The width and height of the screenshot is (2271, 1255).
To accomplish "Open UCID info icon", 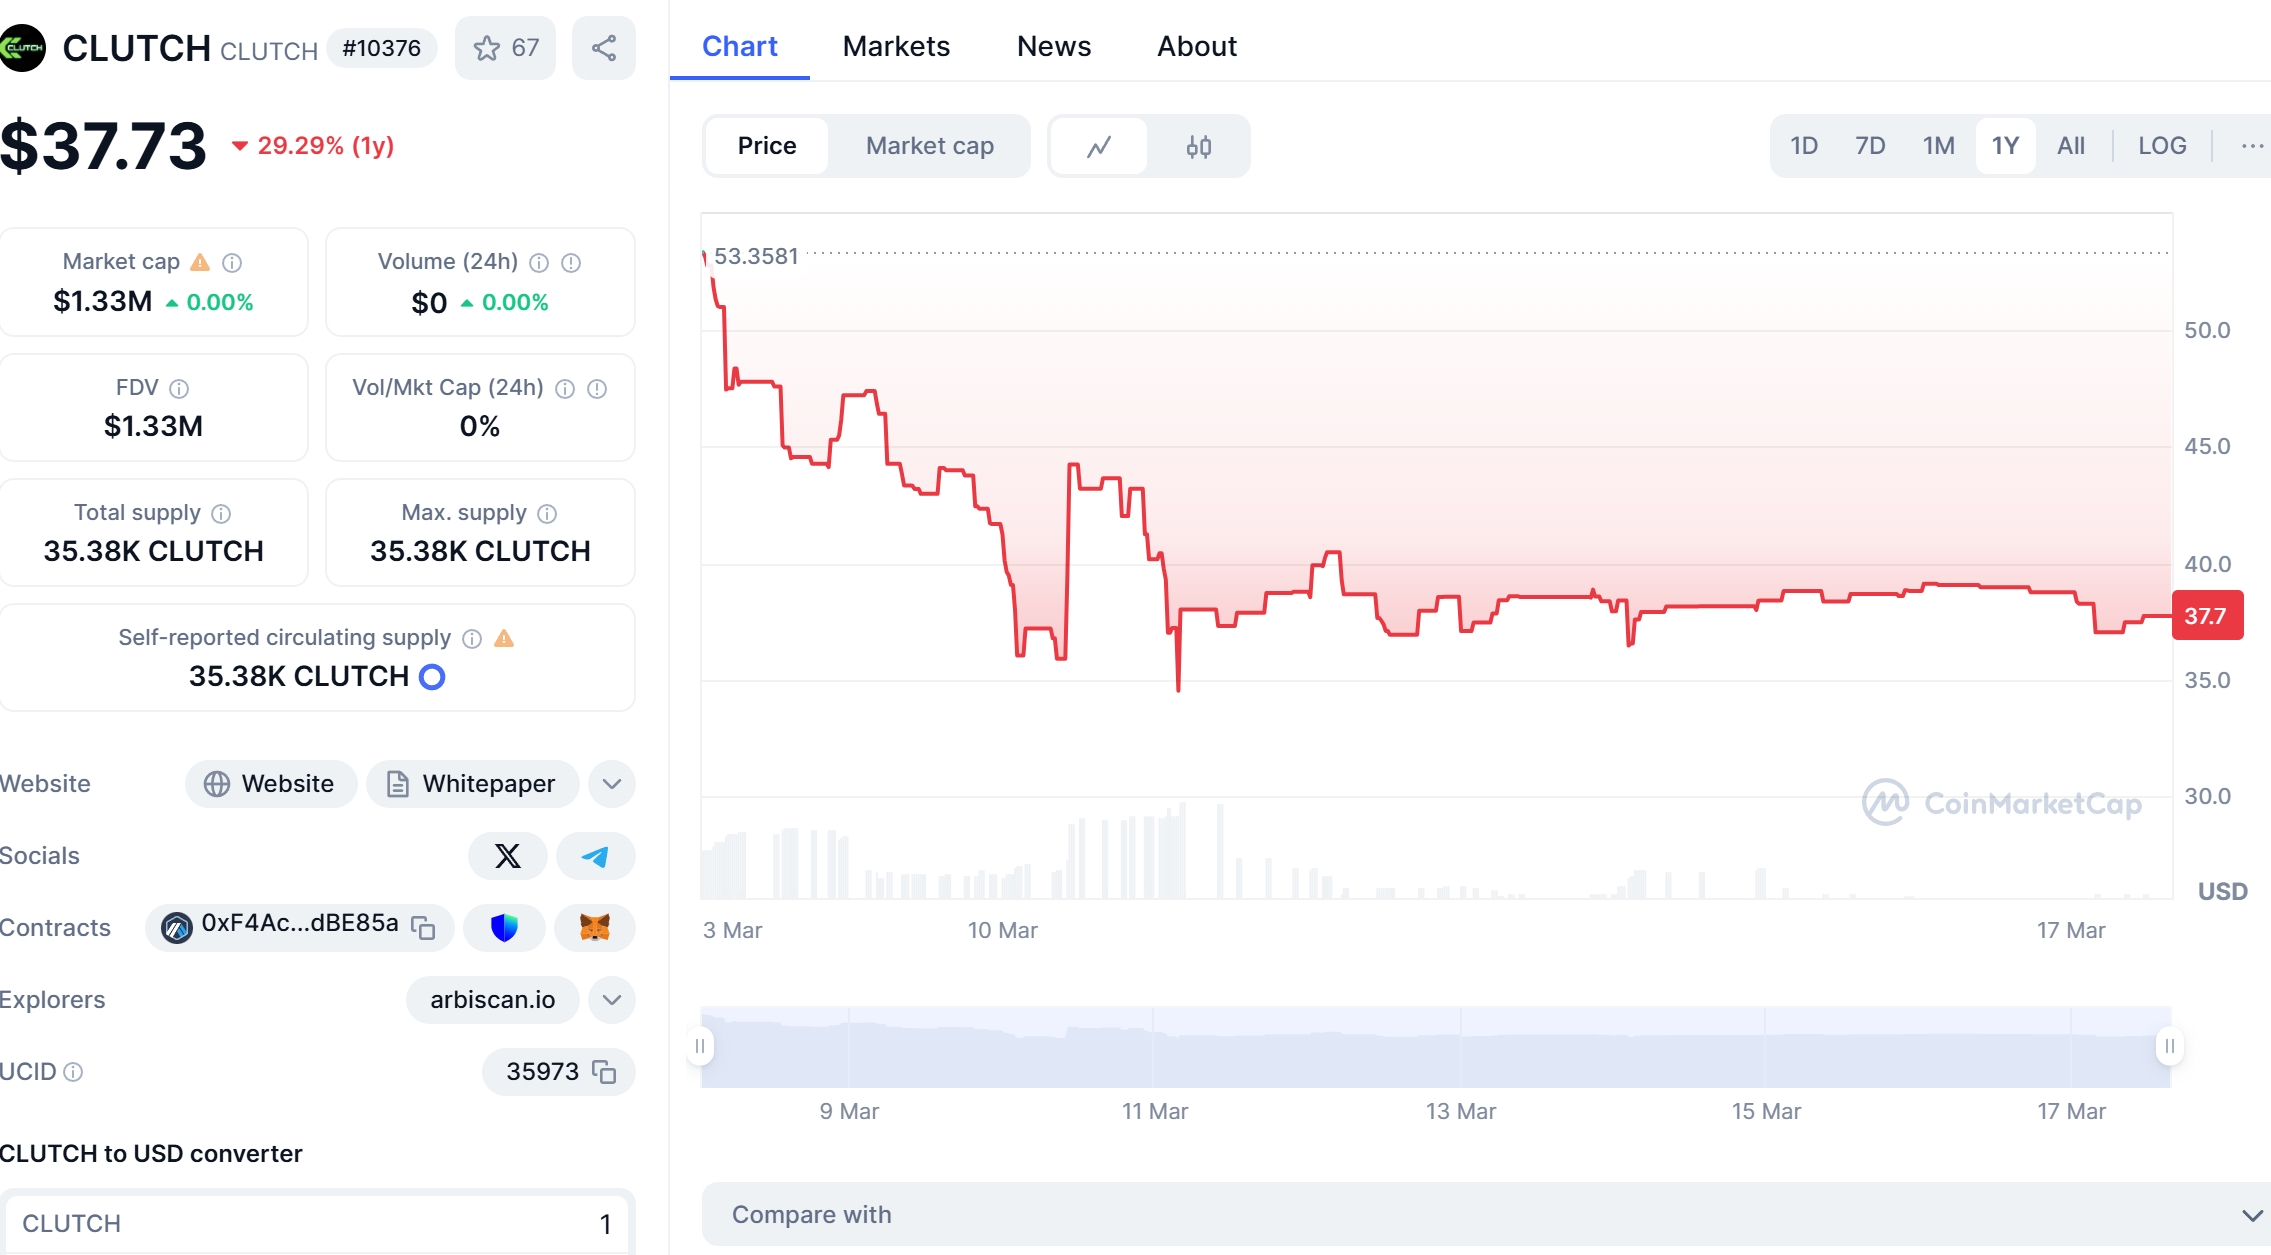I will tap(73, 1071).
